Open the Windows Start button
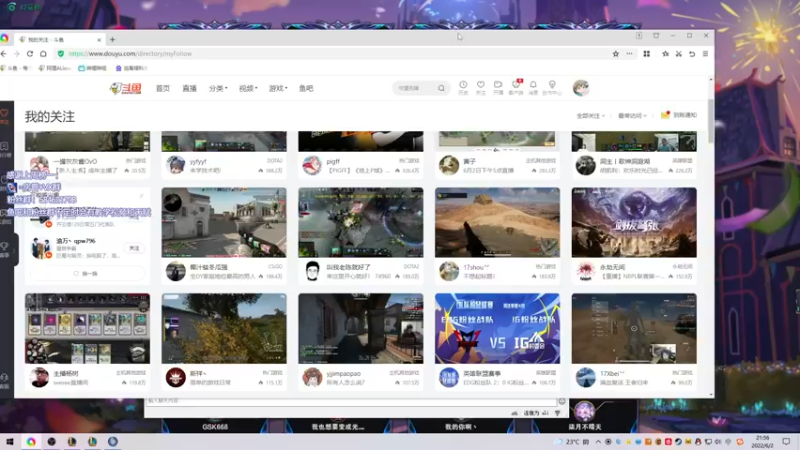This screenshot has width=800, height=450. point(10,441)
